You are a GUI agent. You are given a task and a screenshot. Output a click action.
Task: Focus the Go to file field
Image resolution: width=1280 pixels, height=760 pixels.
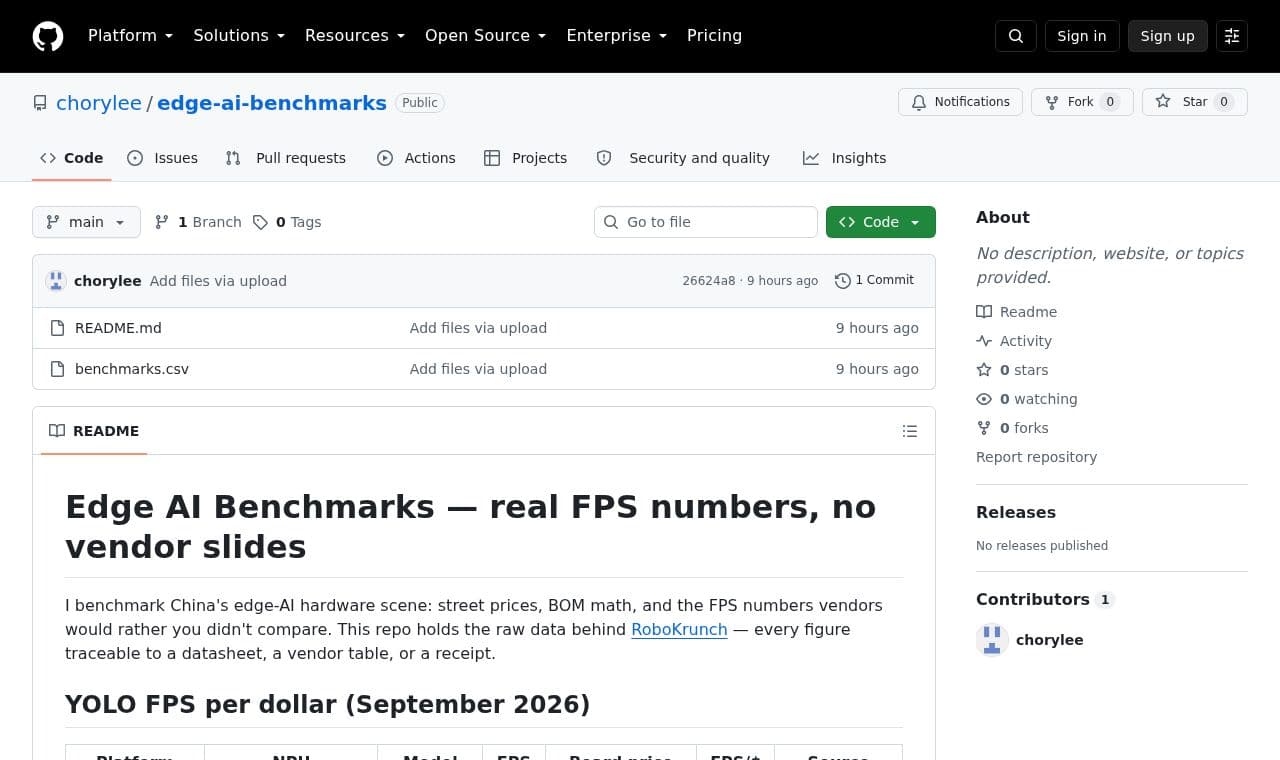(x=706, y=222)
